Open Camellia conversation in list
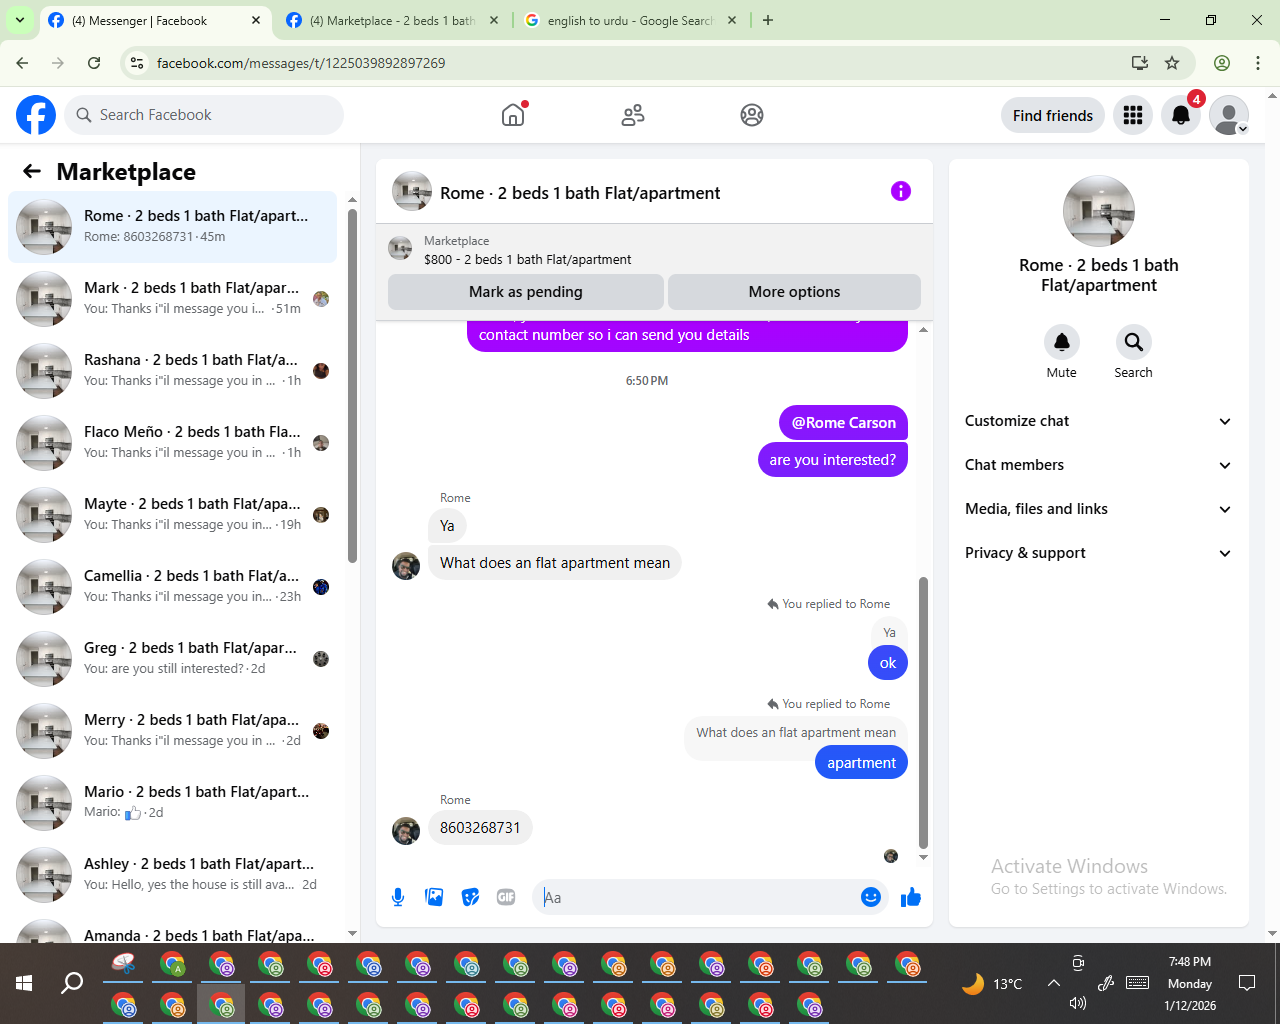The width and height of the screenshot is (1280, 1024). (172, 587)
